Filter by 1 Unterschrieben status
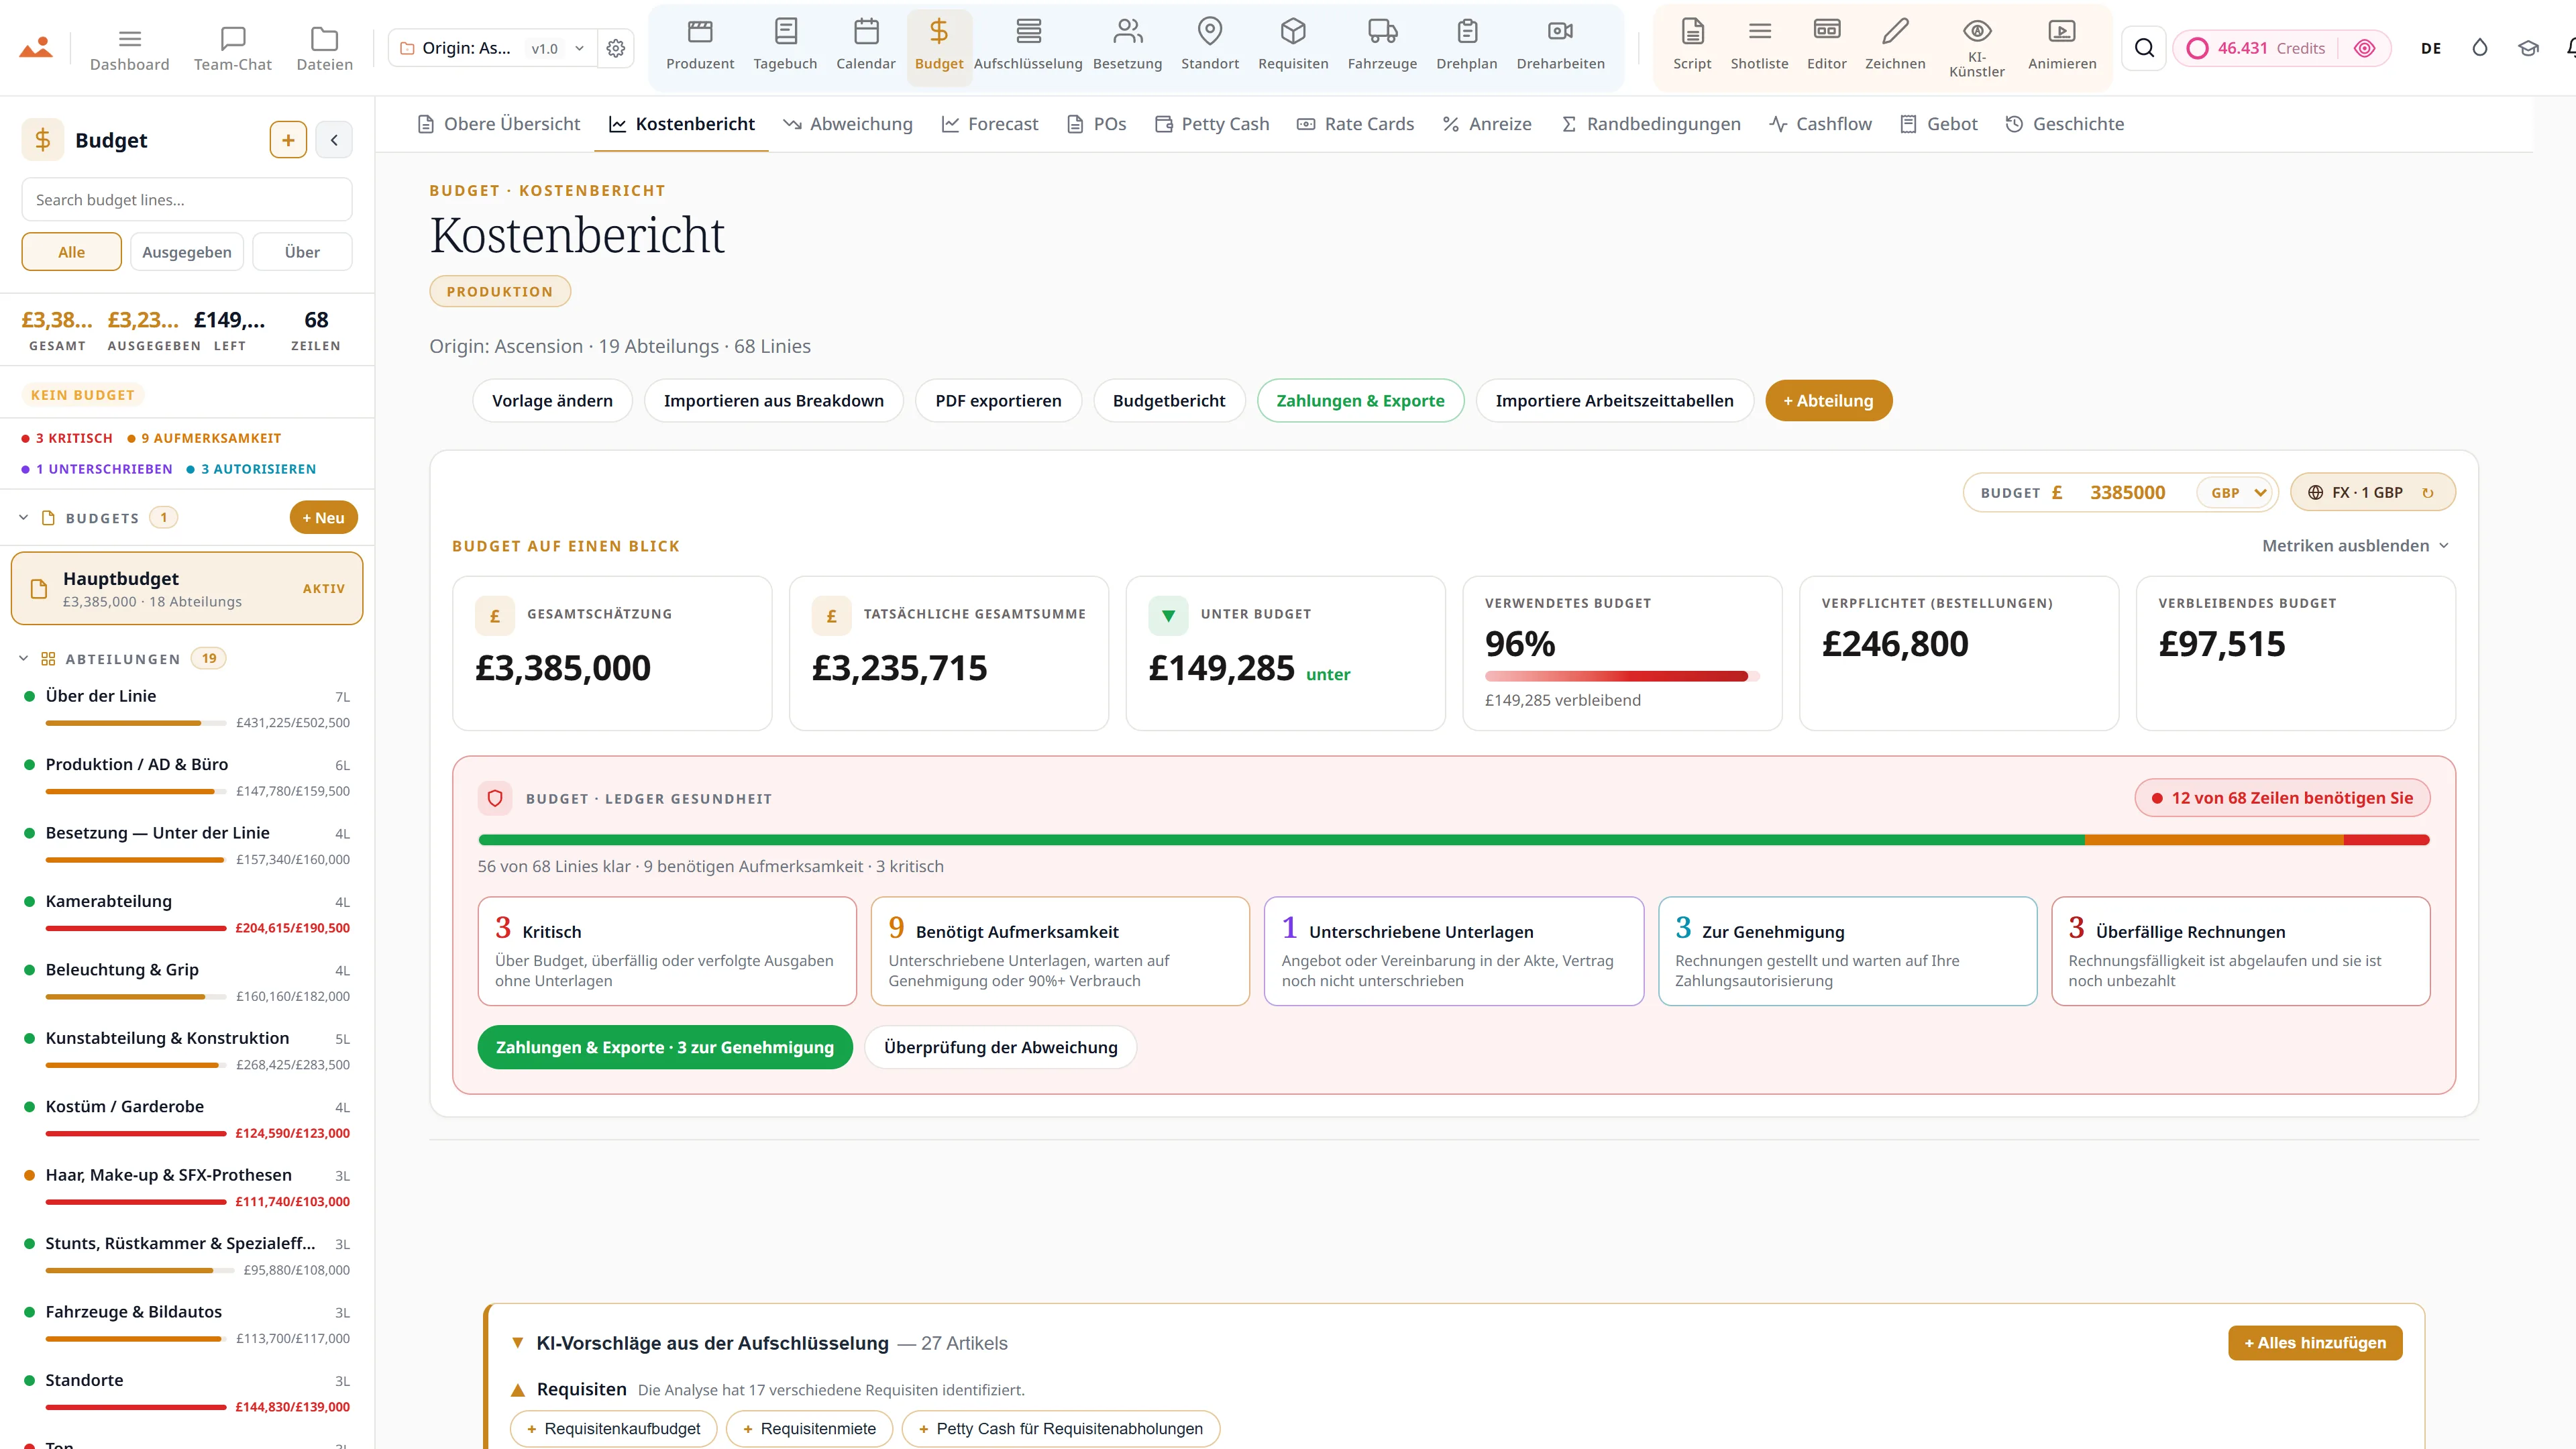The height and width of the screenshot is (1449, 2576). tap(96, 469)
